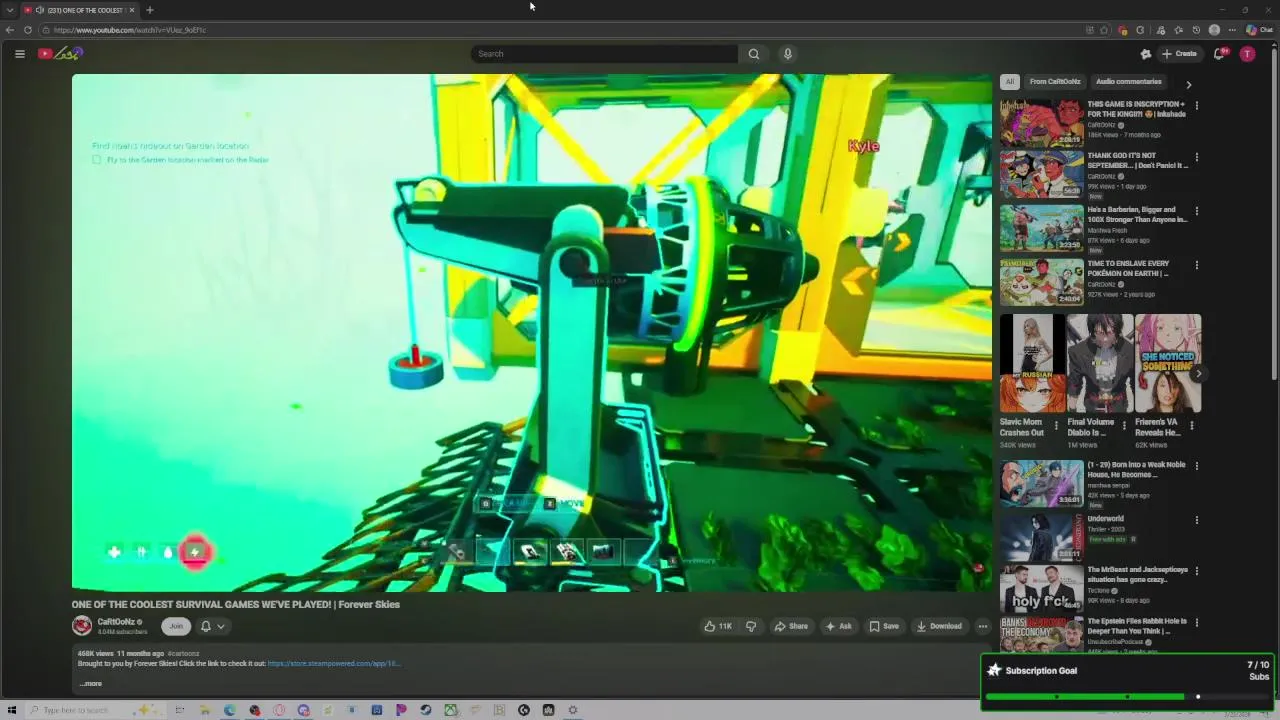The image size is (1280, 720).
Task: Join the CaRtOoNz channel membership
Action: pyautogui.click(x=176, y=627)
